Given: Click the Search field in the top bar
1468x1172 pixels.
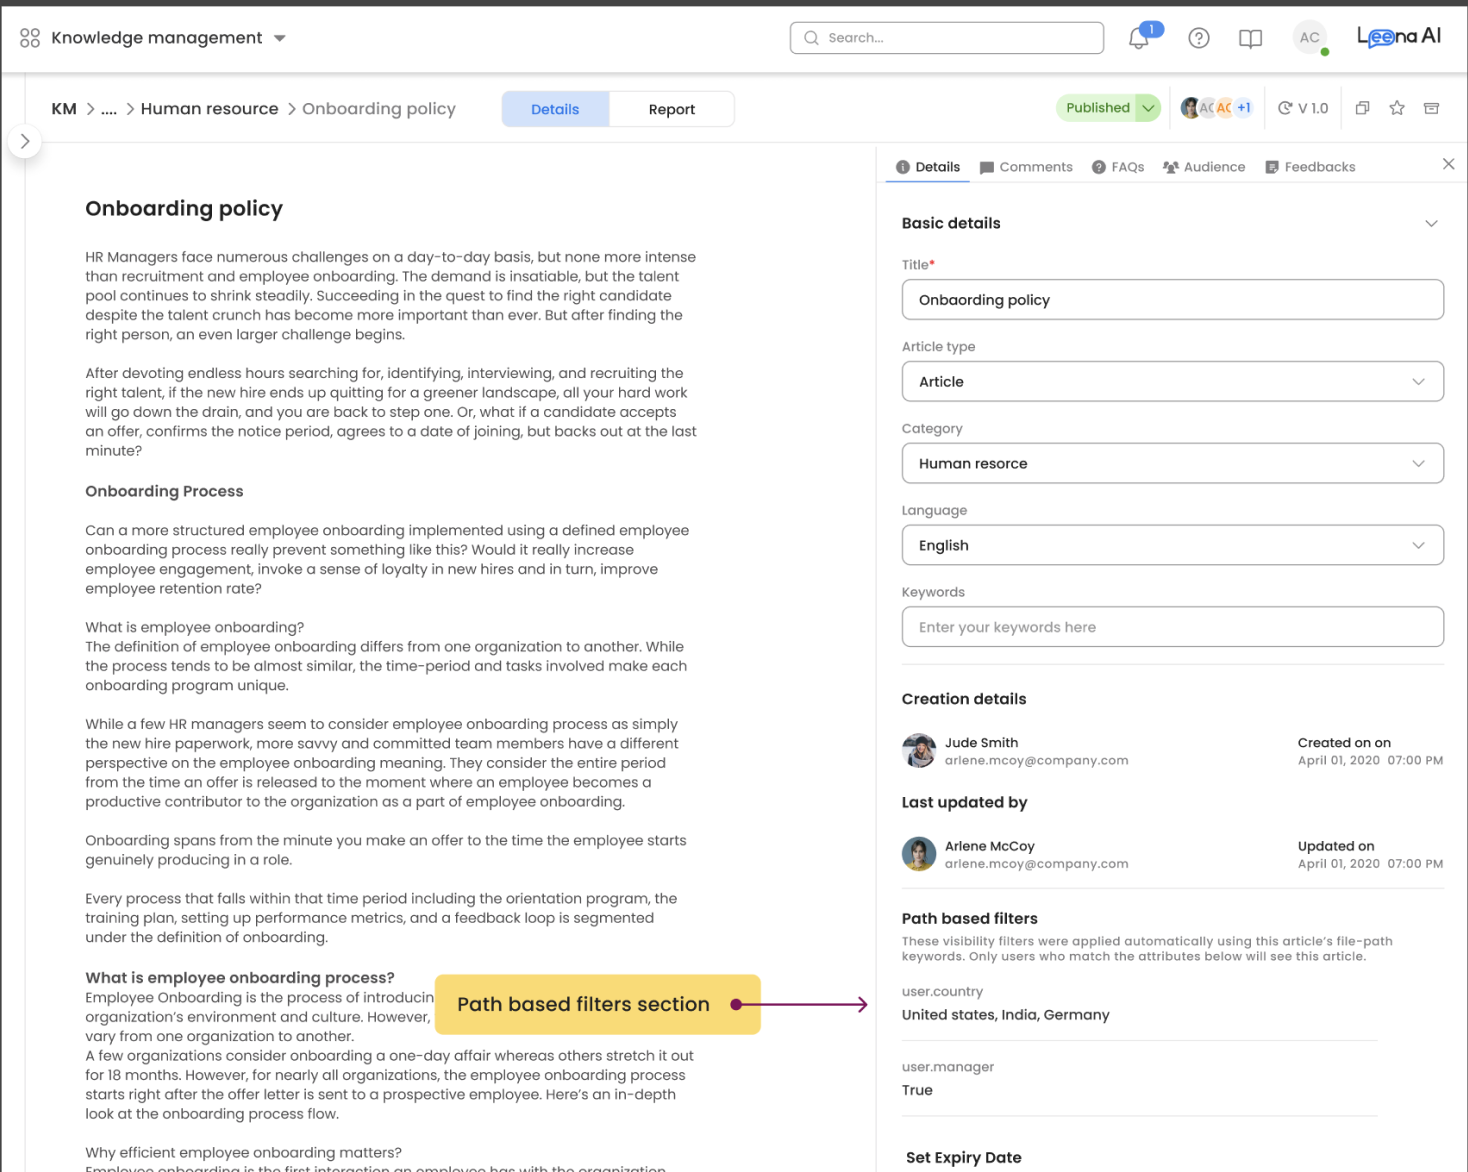Looking at the screenshot, I should click(946, 38).
